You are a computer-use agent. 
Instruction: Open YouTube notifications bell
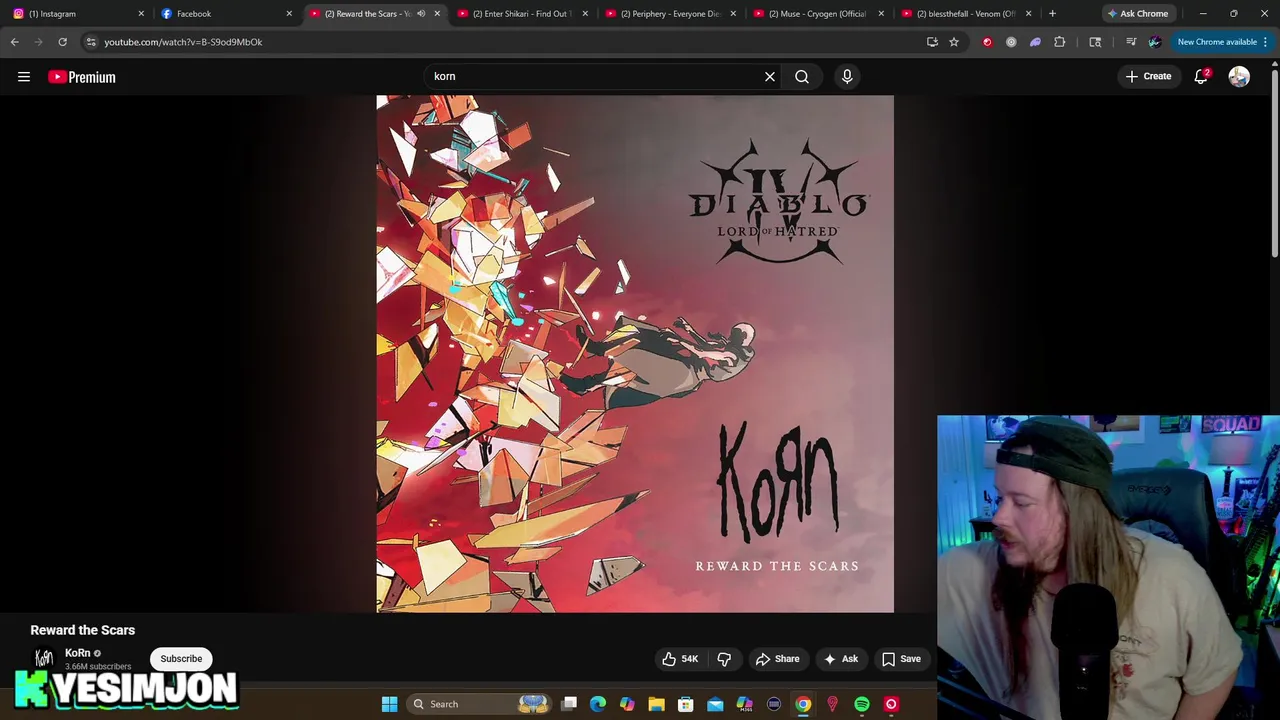click(x=1201, y=77)
